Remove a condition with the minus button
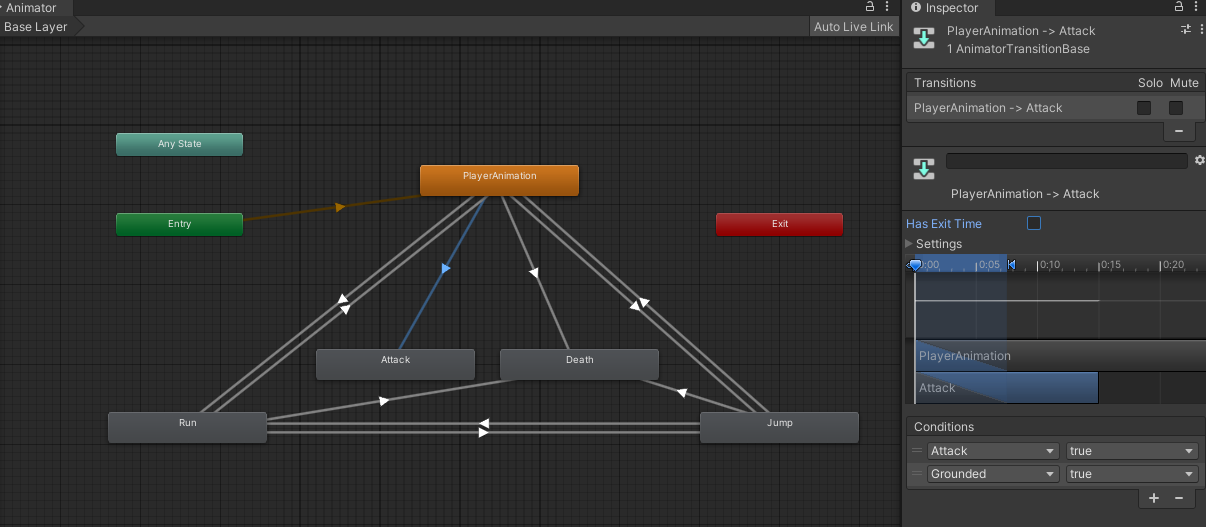 [x=1179, y=498]
